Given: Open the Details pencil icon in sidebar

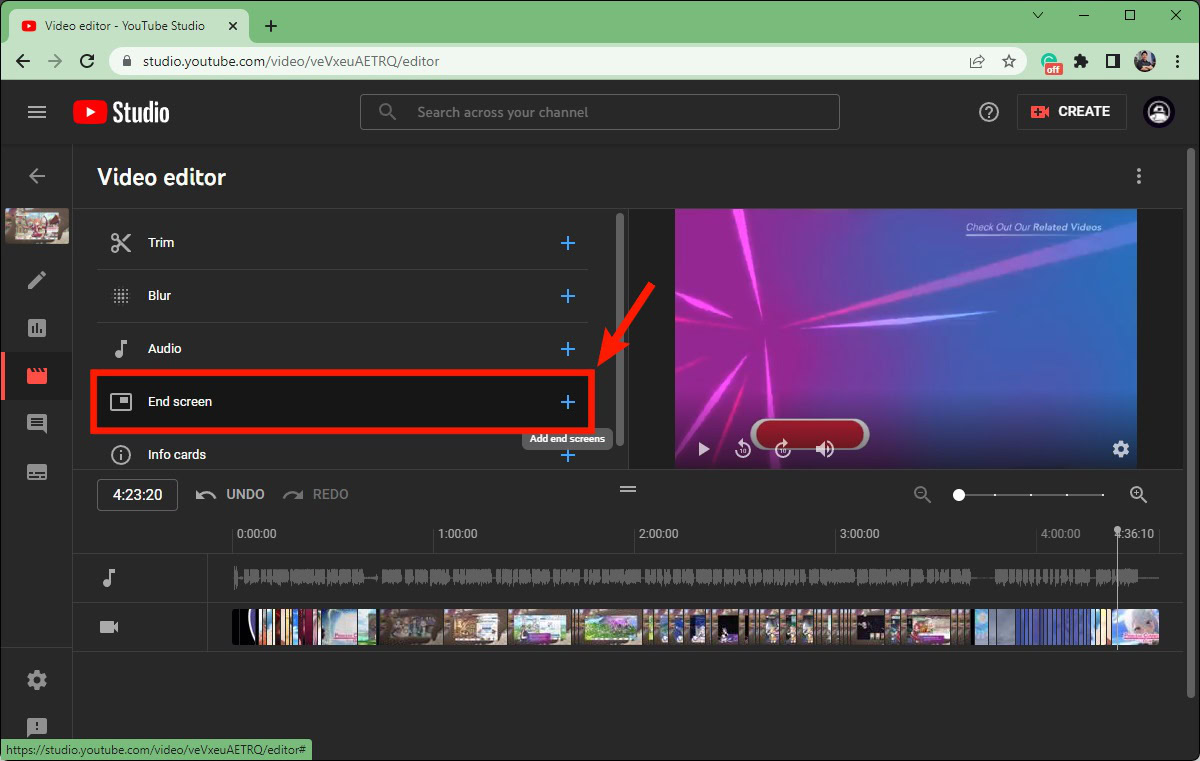Looking at the screenshot, I should tap(37, 280).
